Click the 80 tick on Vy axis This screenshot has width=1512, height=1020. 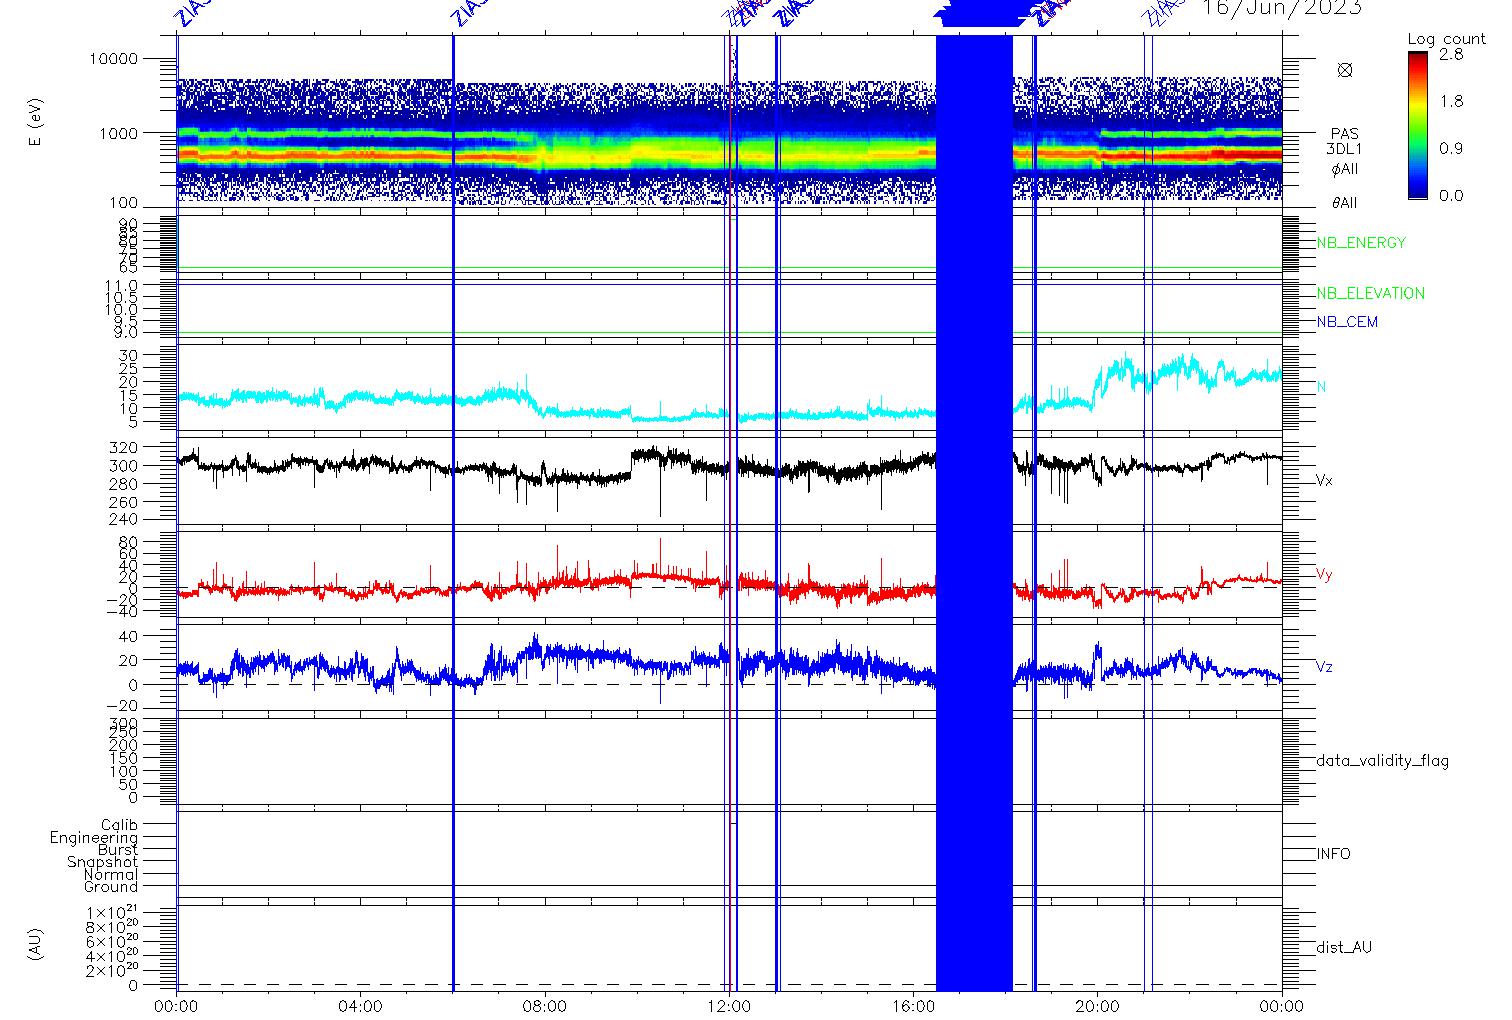pyautogui.click(x=130, y=542)
